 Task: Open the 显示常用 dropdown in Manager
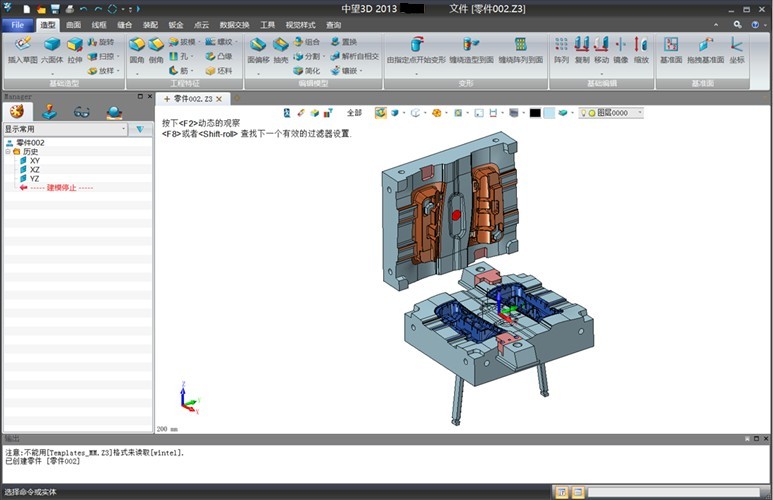coord(123,129)
